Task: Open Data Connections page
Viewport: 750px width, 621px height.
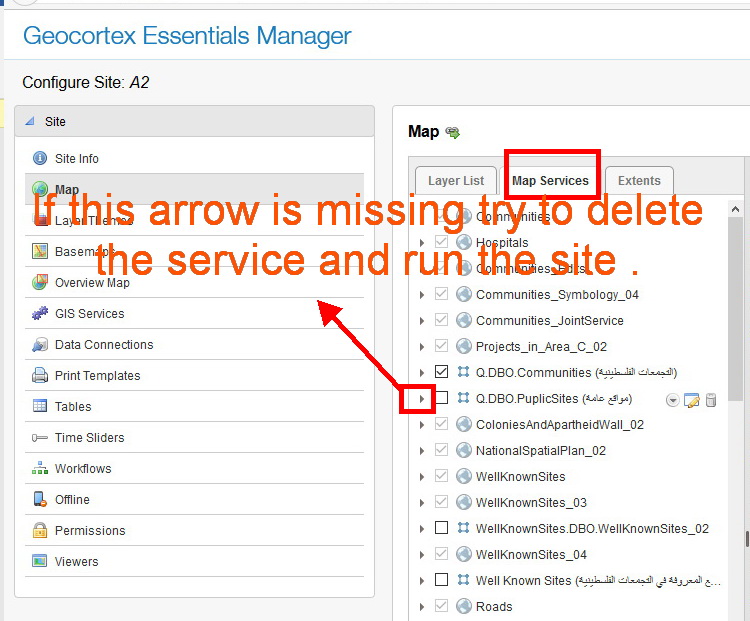Action: pos(194,344)
